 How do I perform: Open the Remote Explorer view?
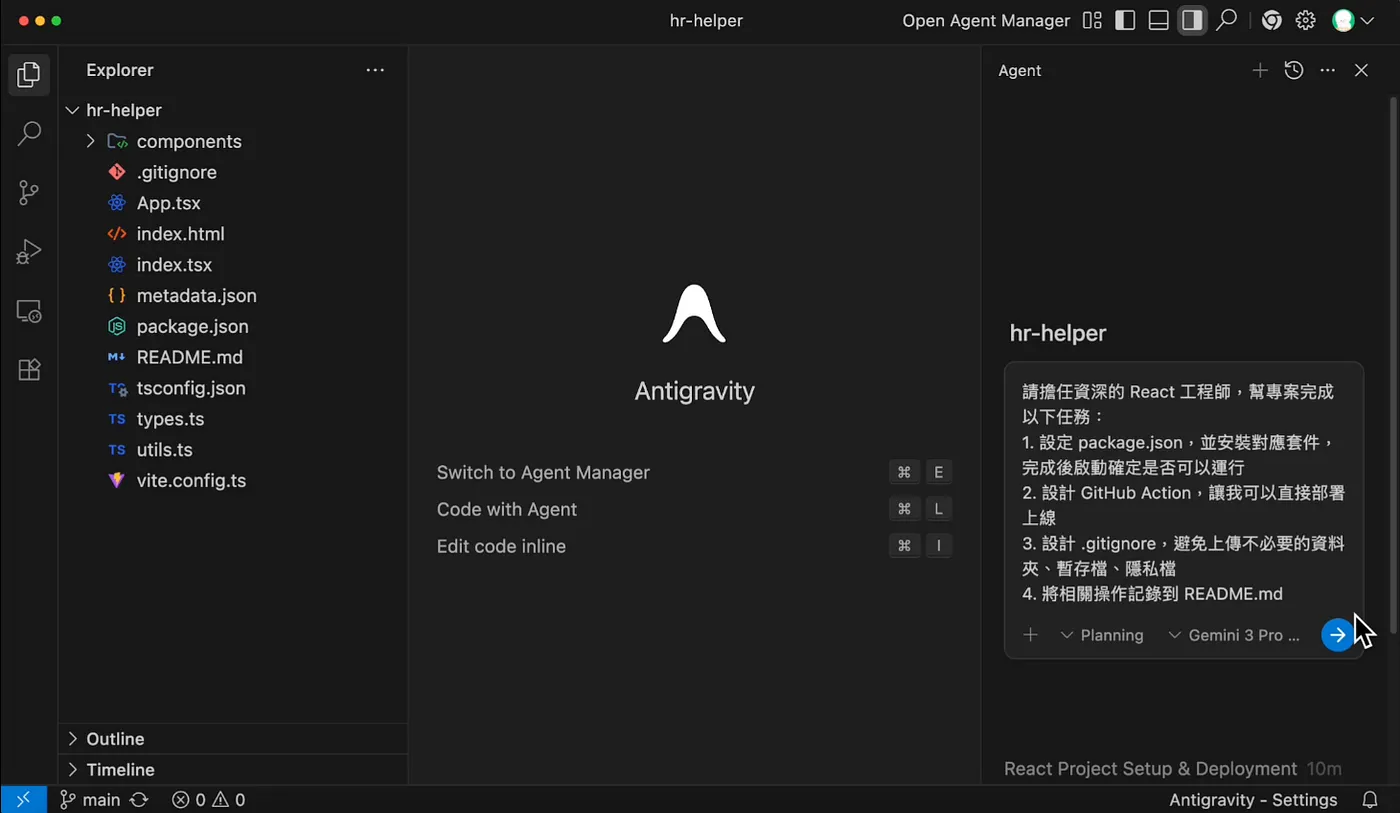tap(29, 312)
